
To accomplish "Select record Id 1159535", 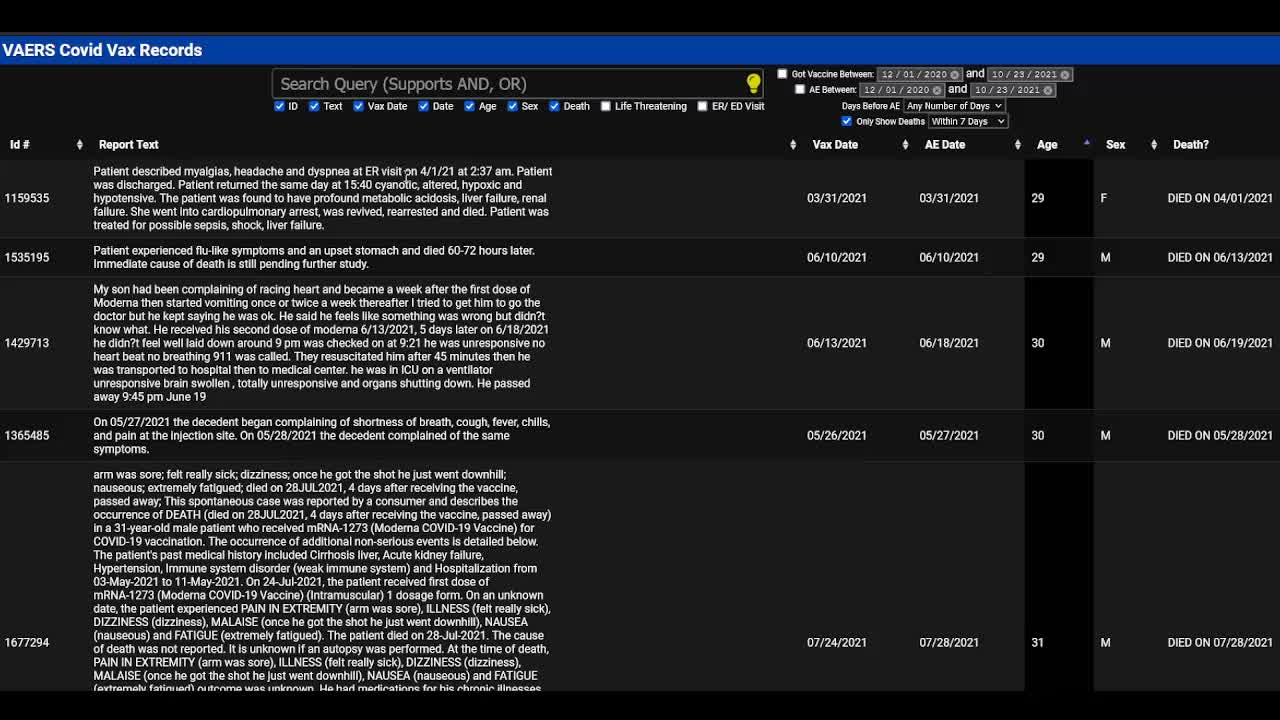I will tap(26, 198).
